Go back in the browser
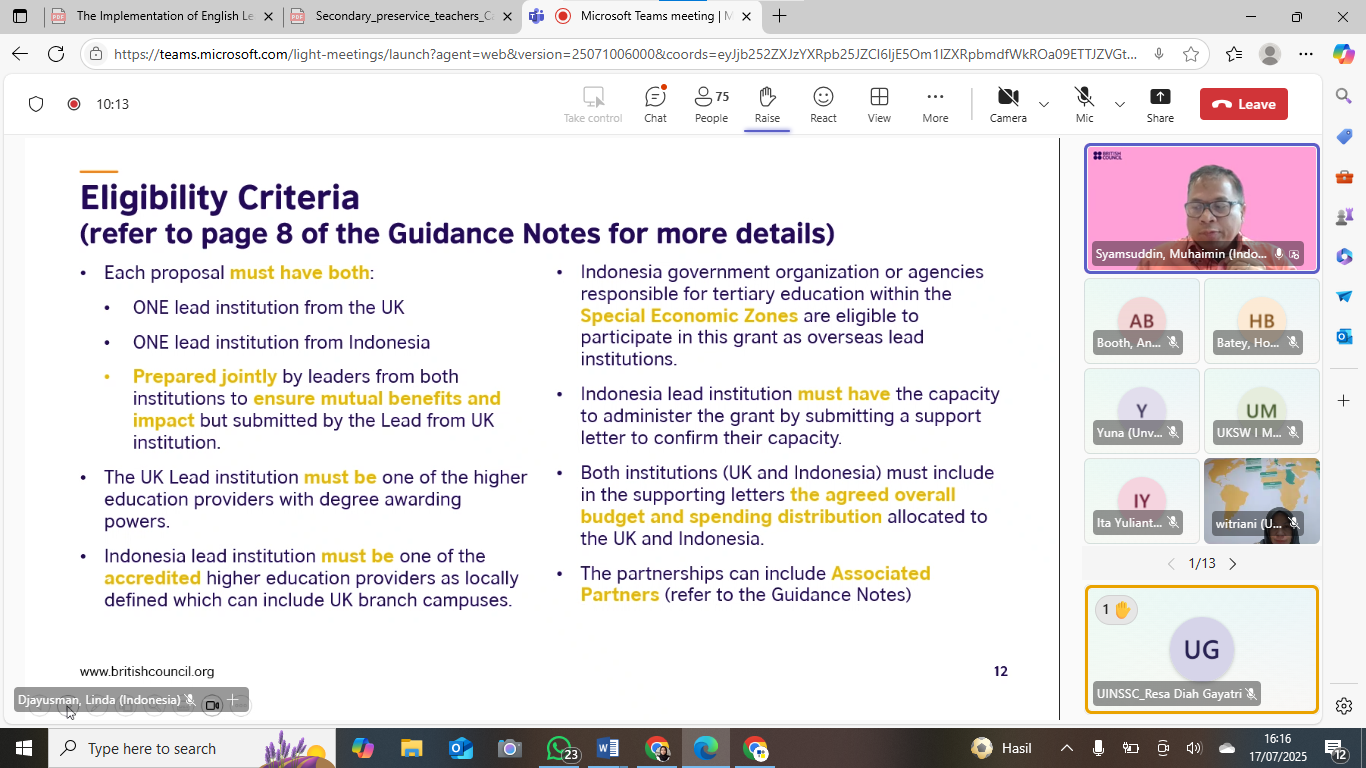Screen dimensions: 1366x768 [x=20, y=54]
